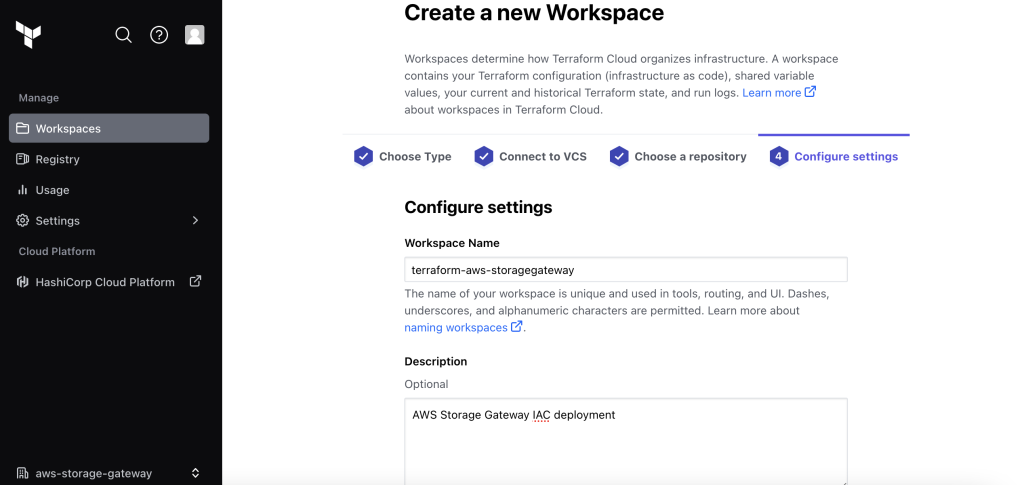Click the organization building icon
Screen dimensions: 1024x485
point(23,473)
